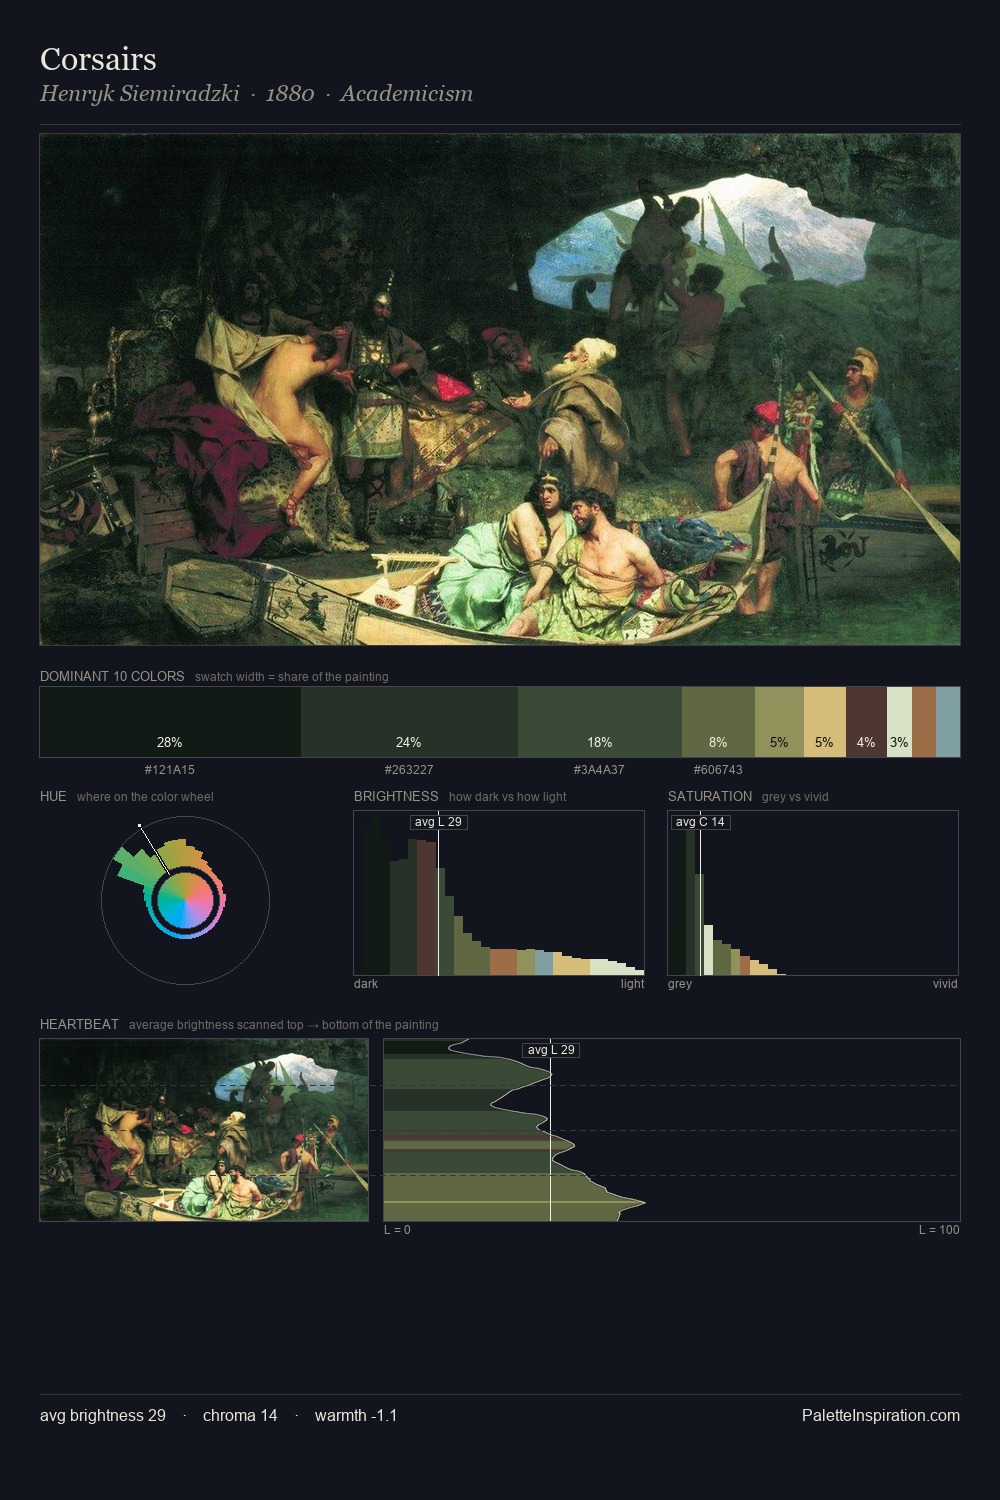
Task: Pick the 18% forest green swatch
Action: (600, 722)
